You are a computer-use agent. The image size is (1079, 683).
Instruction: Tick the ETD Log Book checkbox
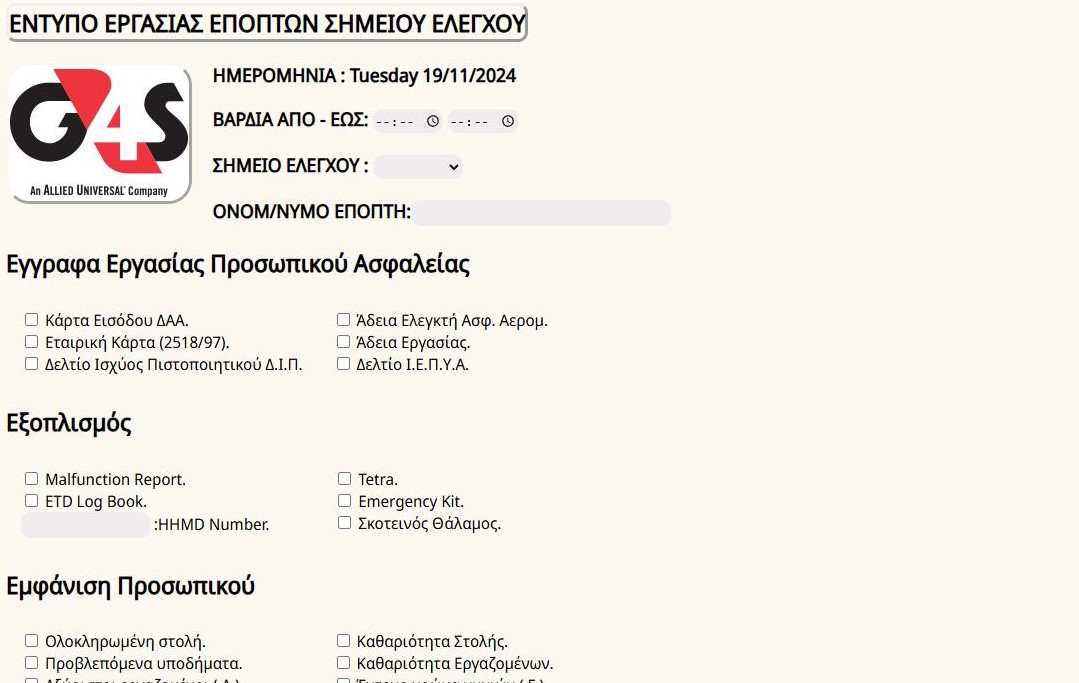click(x=32, y=500)
